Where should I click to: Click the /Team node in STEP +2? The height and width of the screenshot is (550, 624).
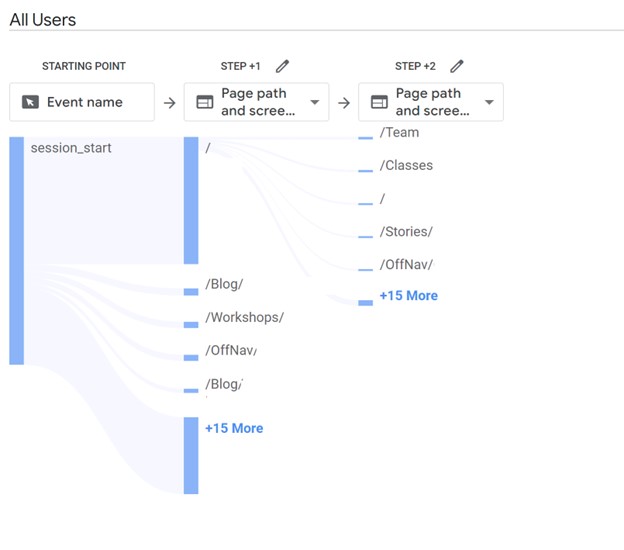pos(399,132)
